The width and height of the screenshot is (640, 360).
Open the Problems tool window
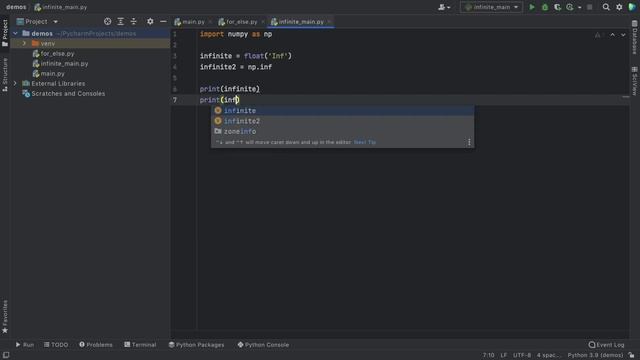click(96, 345)
